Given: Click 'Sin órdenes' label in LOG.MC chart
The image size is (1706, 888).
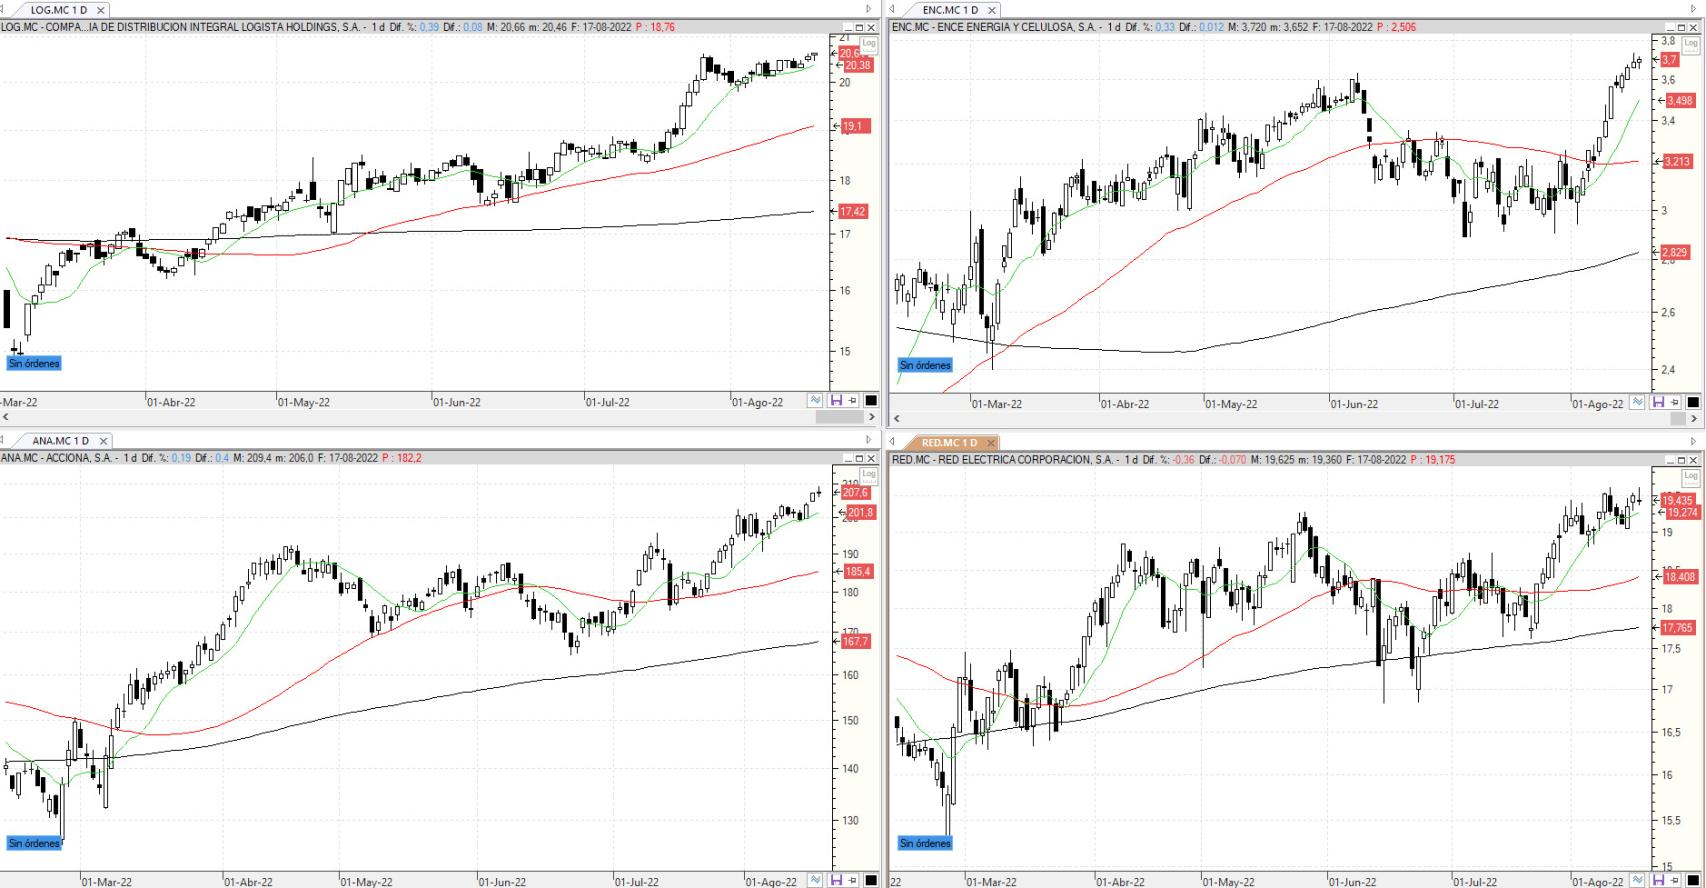Looking at the screenshot, I should [34, 364].
